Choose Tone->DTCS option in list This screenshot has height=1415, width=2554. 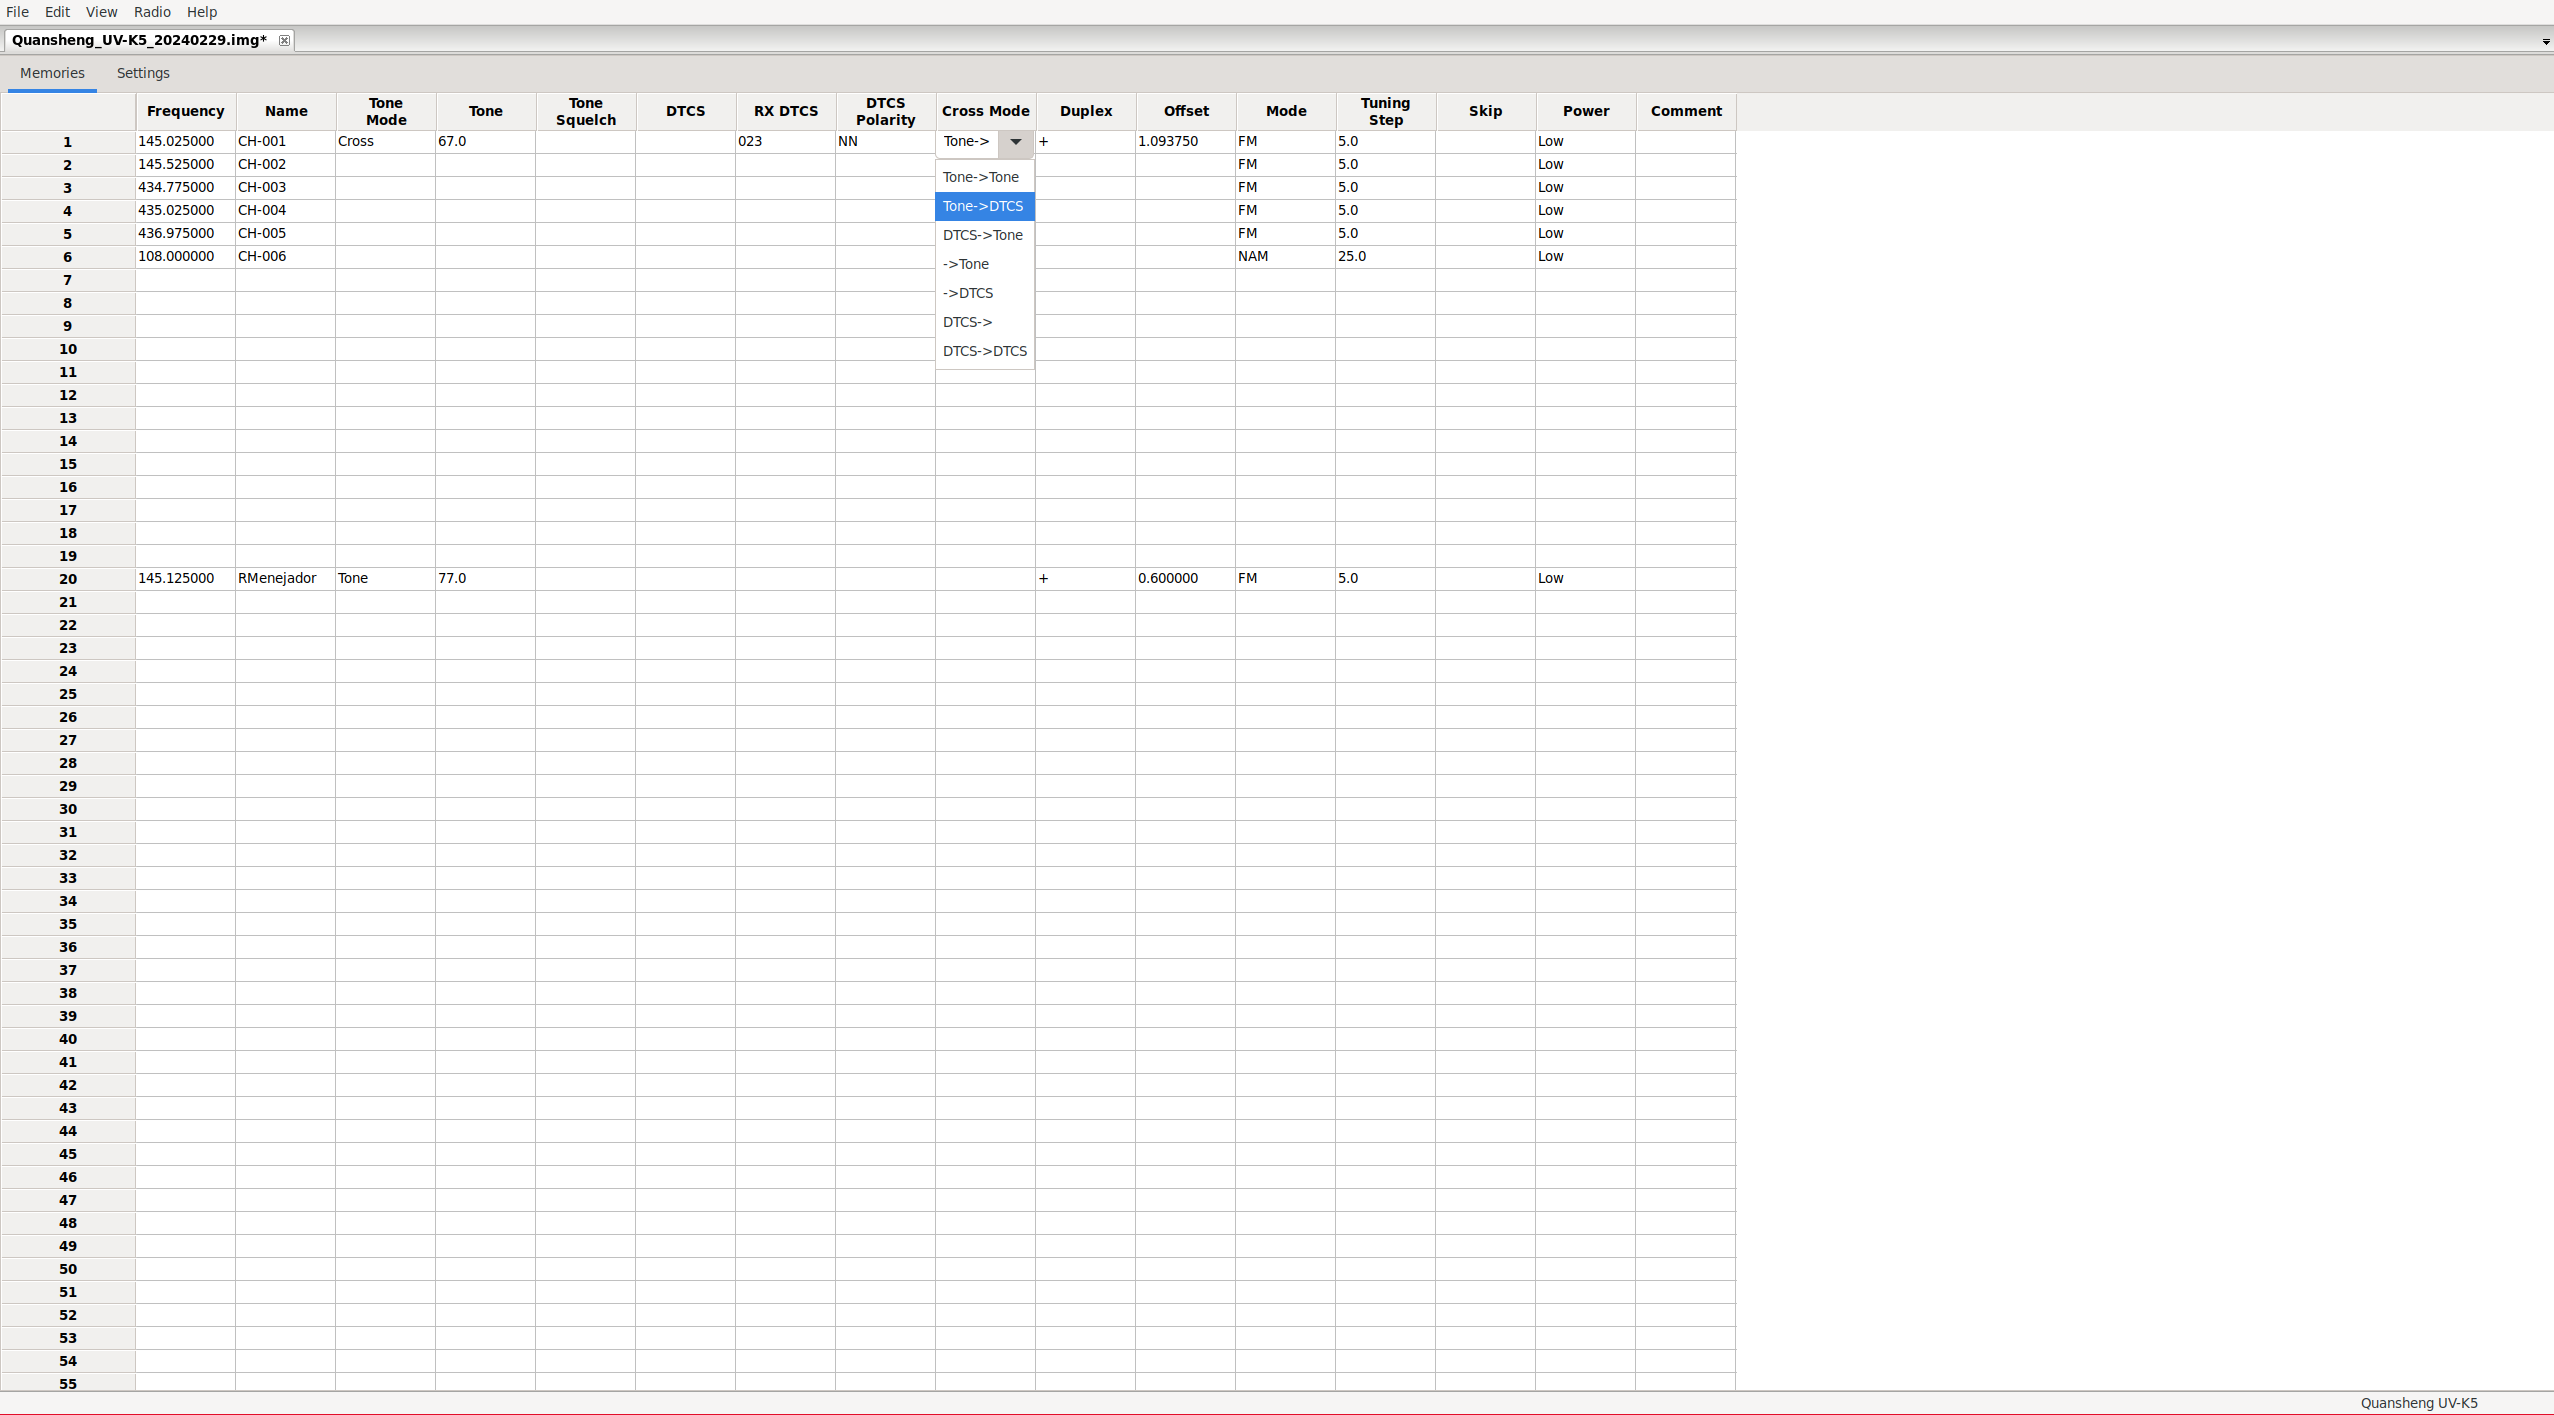tap(983, 206)
